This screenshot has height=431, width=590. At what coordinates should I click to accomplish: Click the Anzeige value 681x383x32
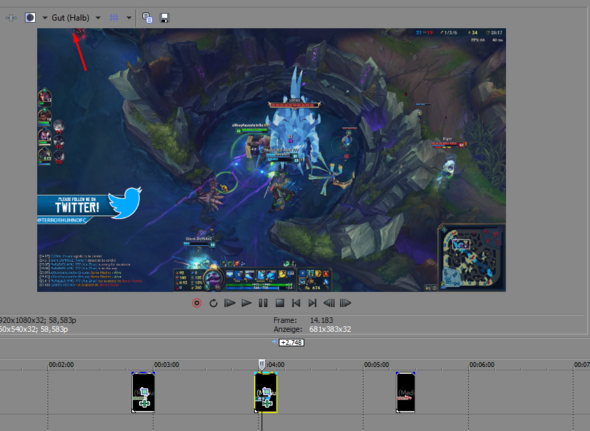click(330, 329)
